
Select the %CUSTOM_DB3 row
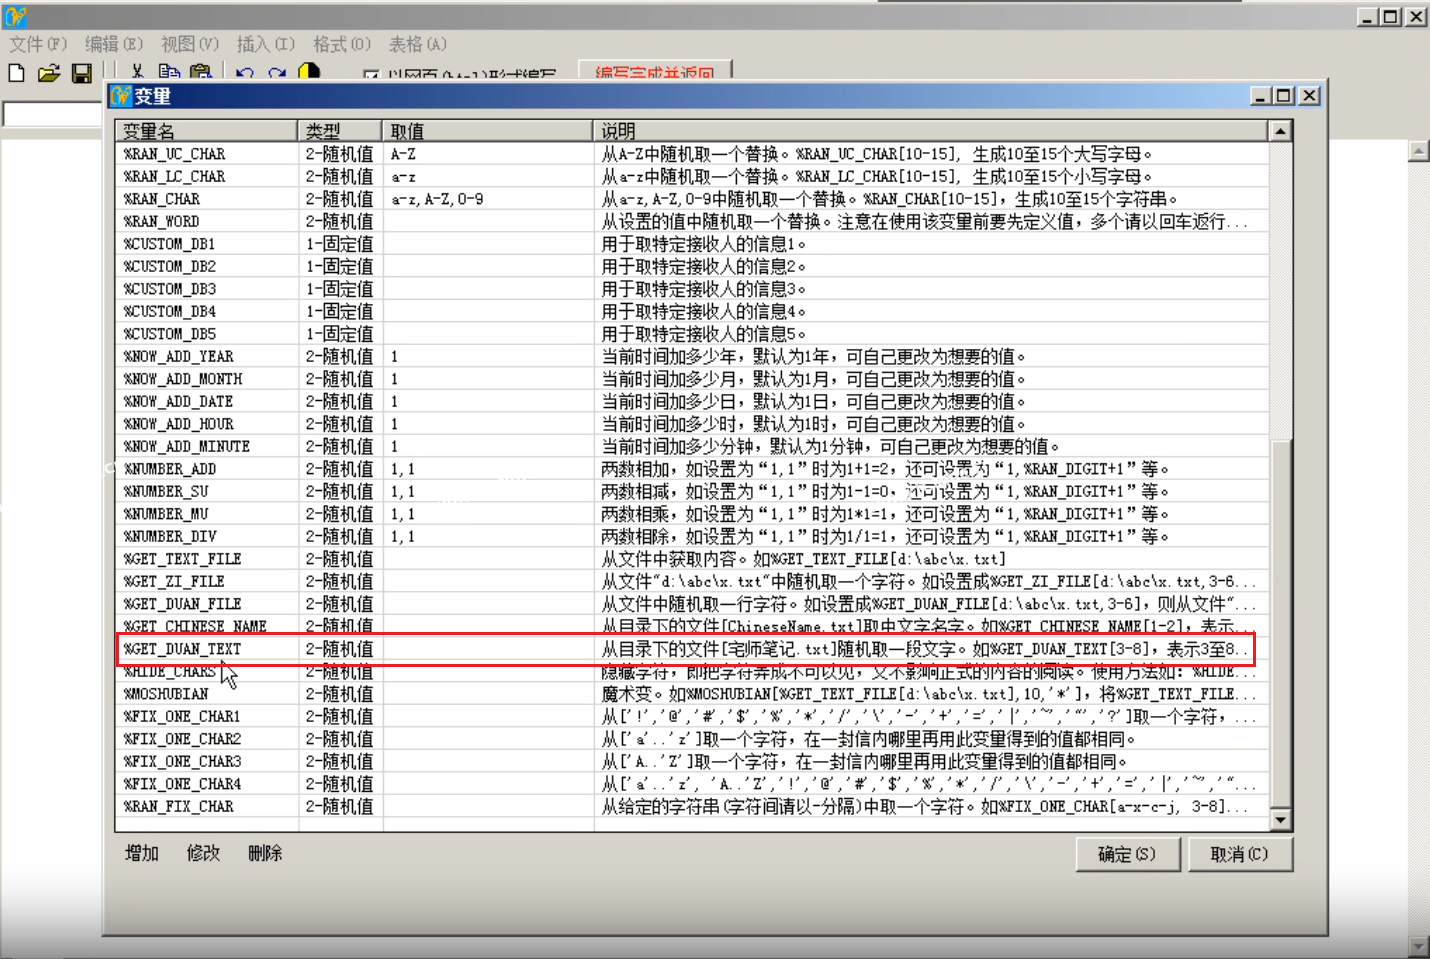(692, 289)
